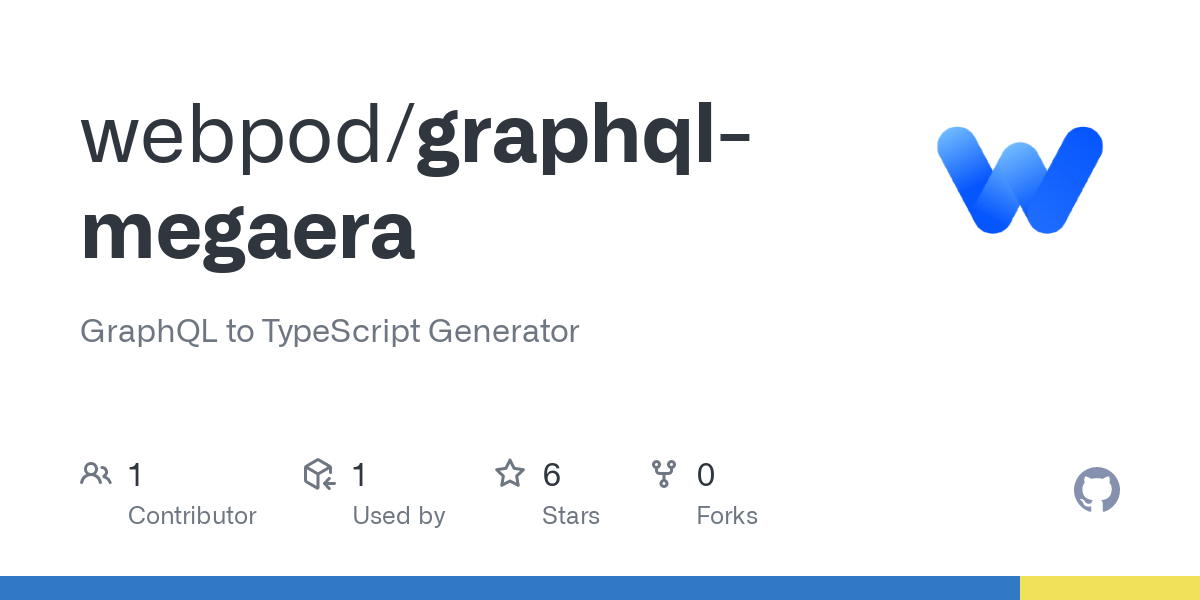Click the yellow language bar segment
Image resolution: width=1200 pixels, height=600 pixels.
point(1110,588)
